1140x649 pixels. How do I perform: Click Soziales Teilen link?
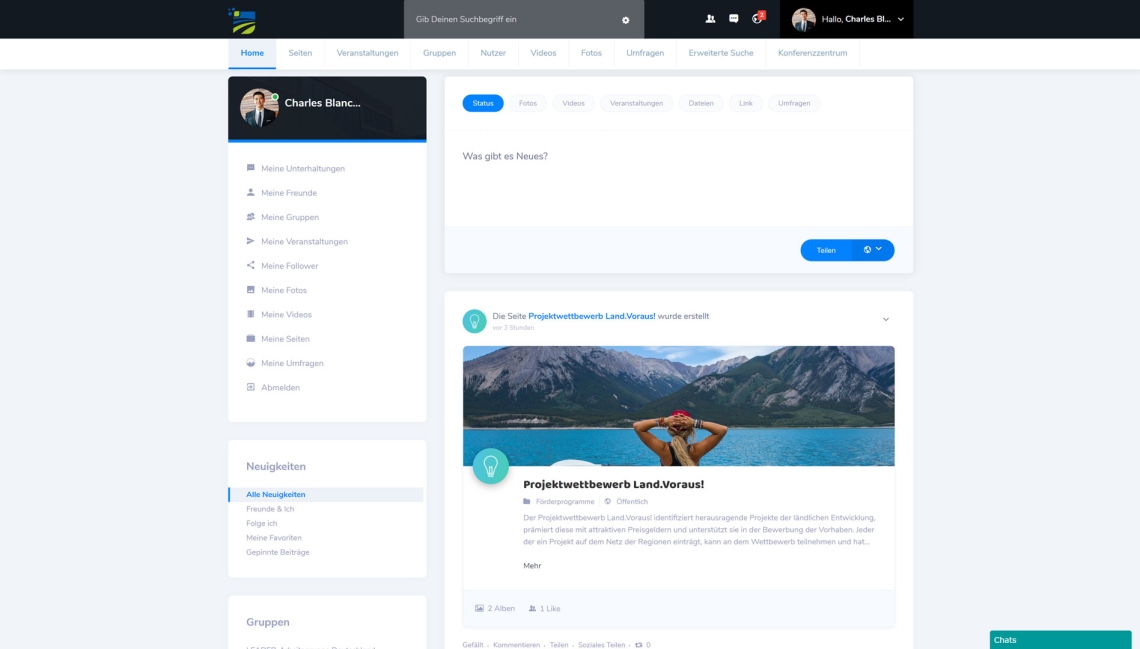click(601, 645)
